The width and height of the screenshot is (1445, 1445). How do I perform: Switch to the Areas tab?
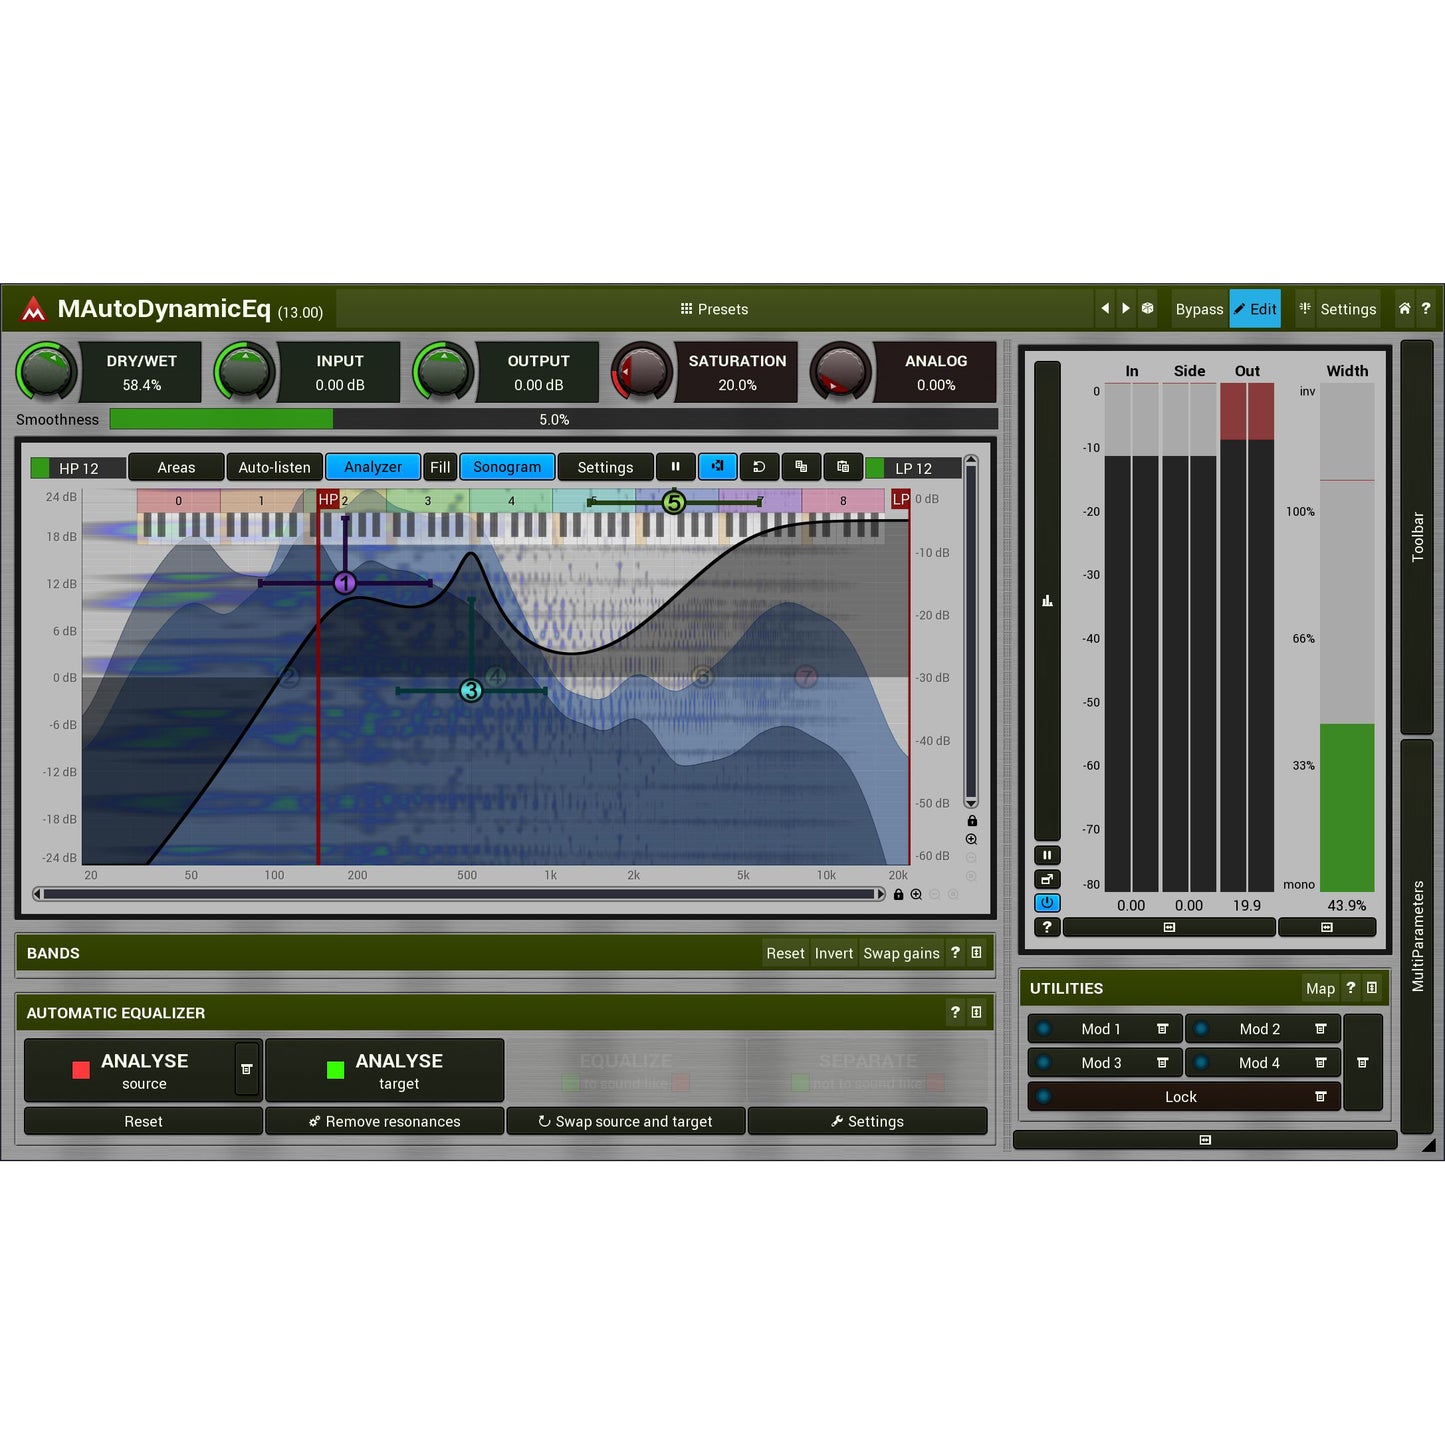pos(176,466)
